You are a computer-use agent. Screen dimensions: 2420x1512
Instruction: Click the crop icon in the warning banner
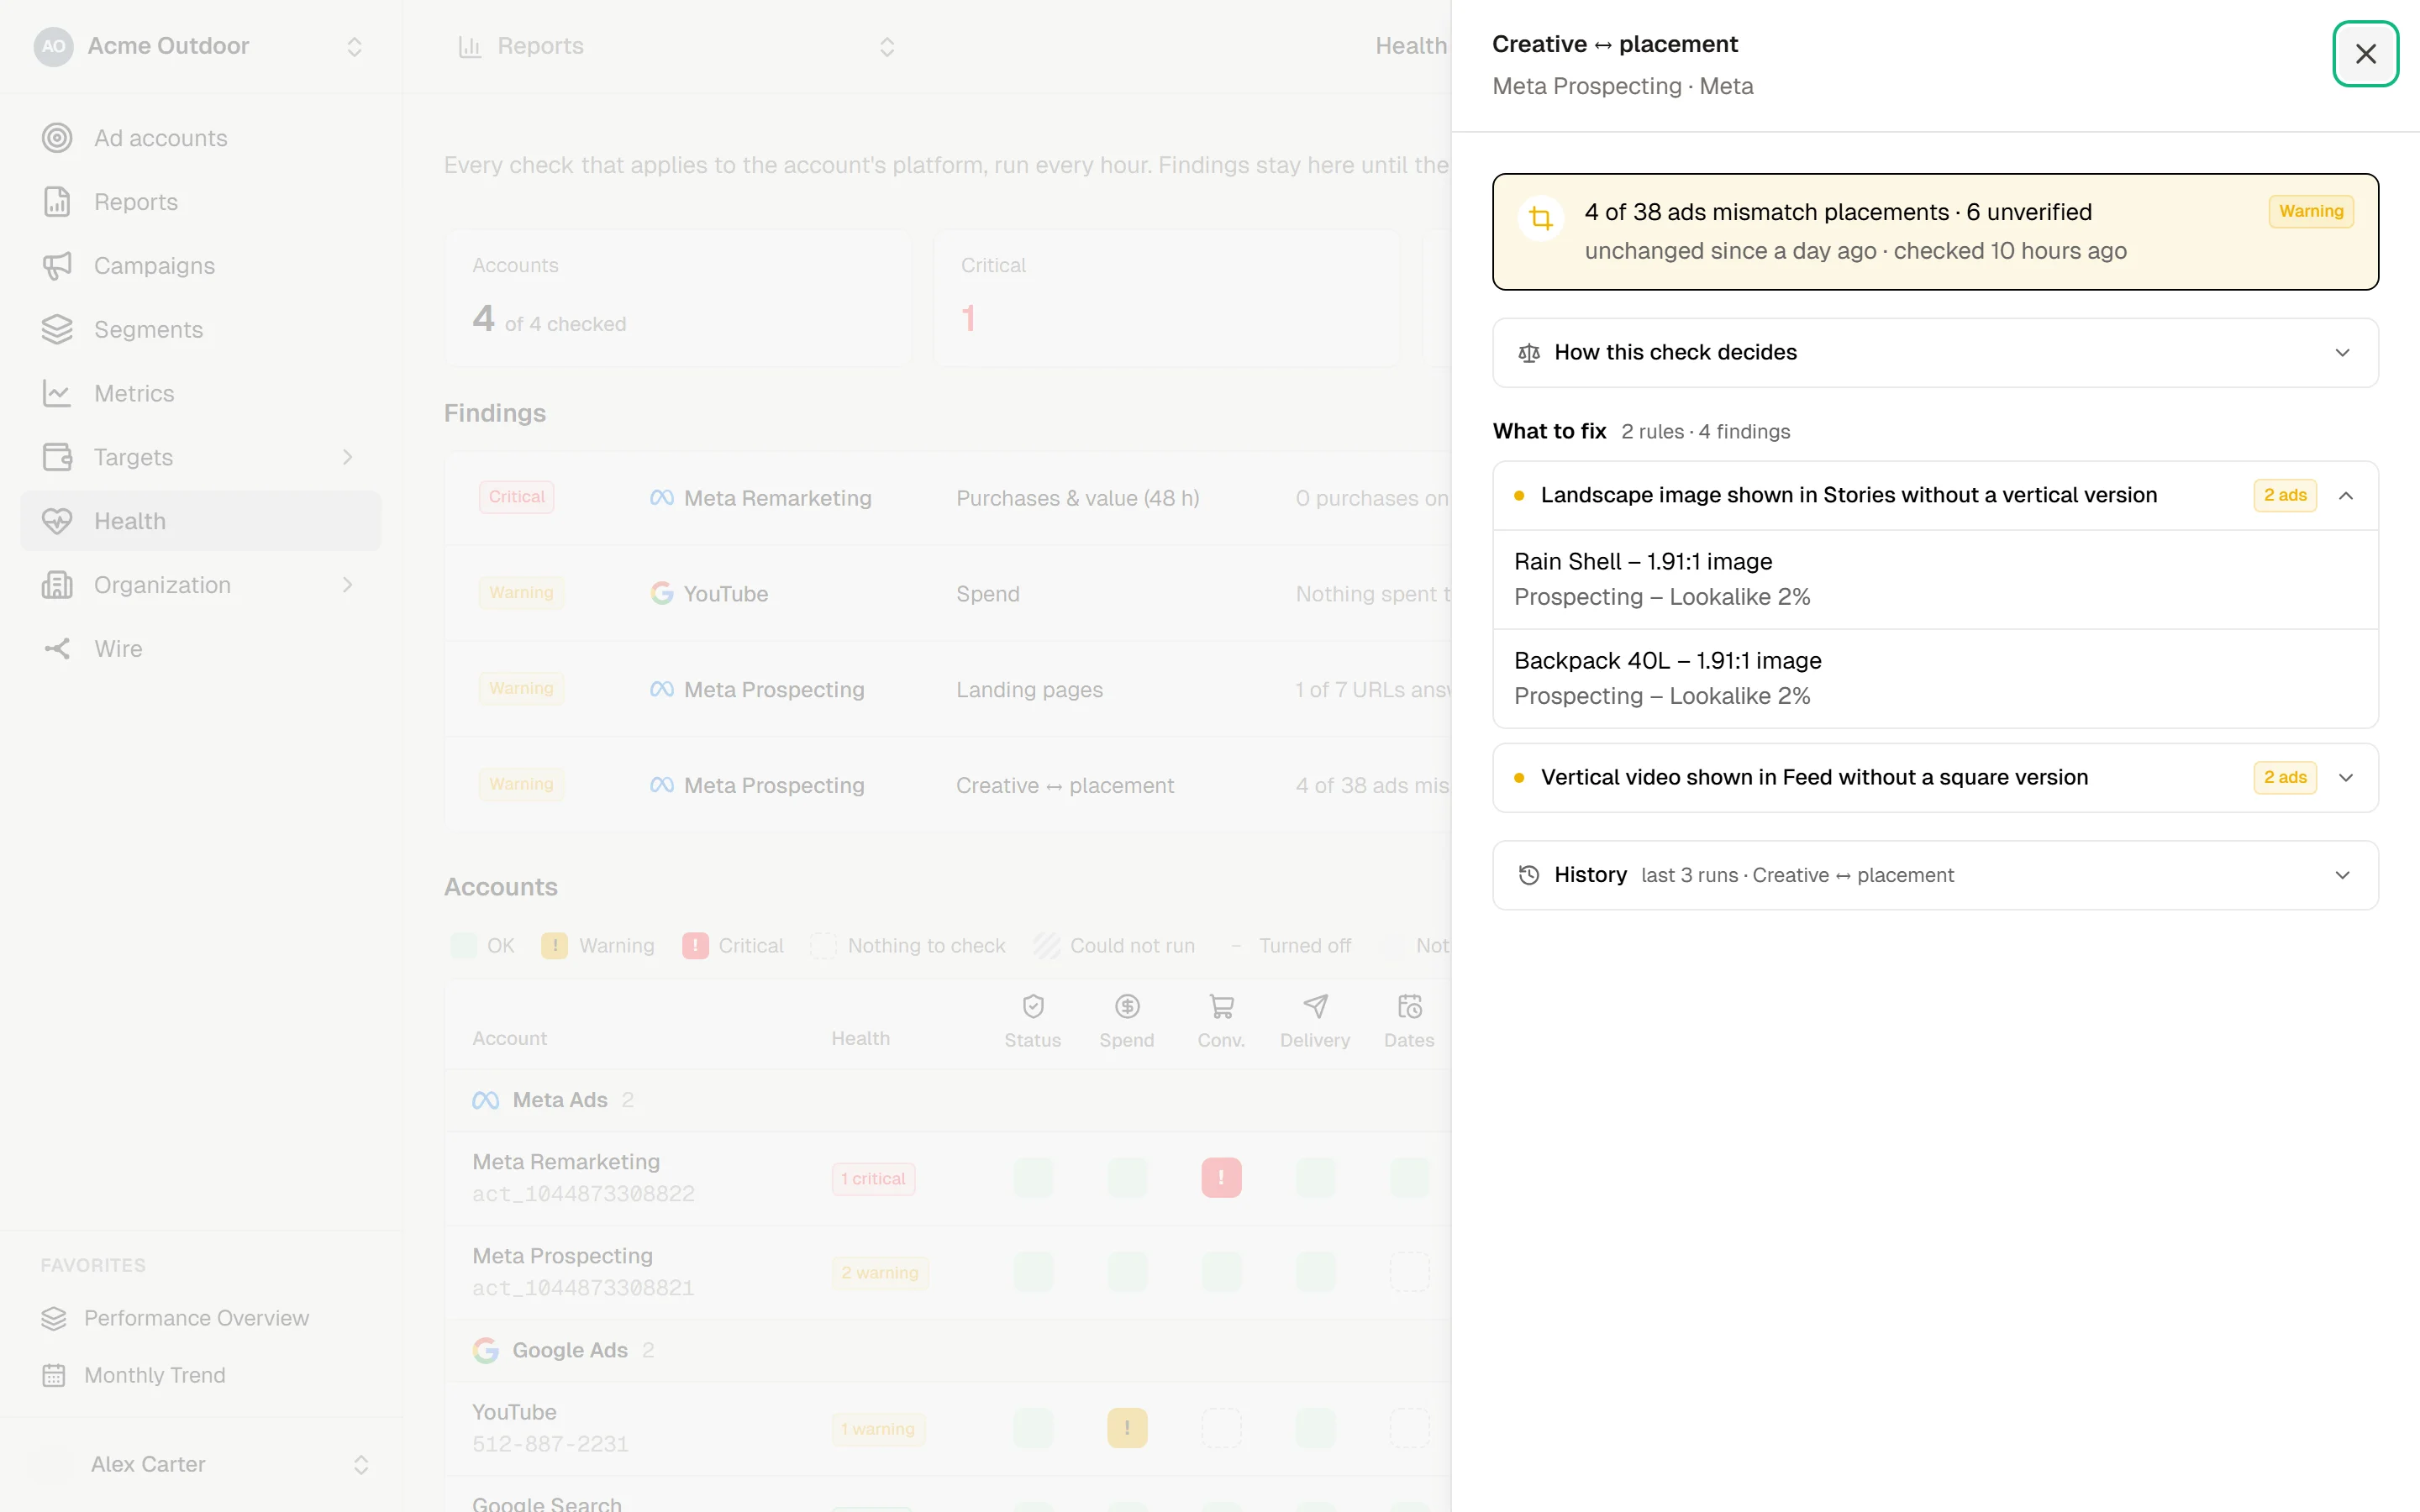tap(1541, 218)
